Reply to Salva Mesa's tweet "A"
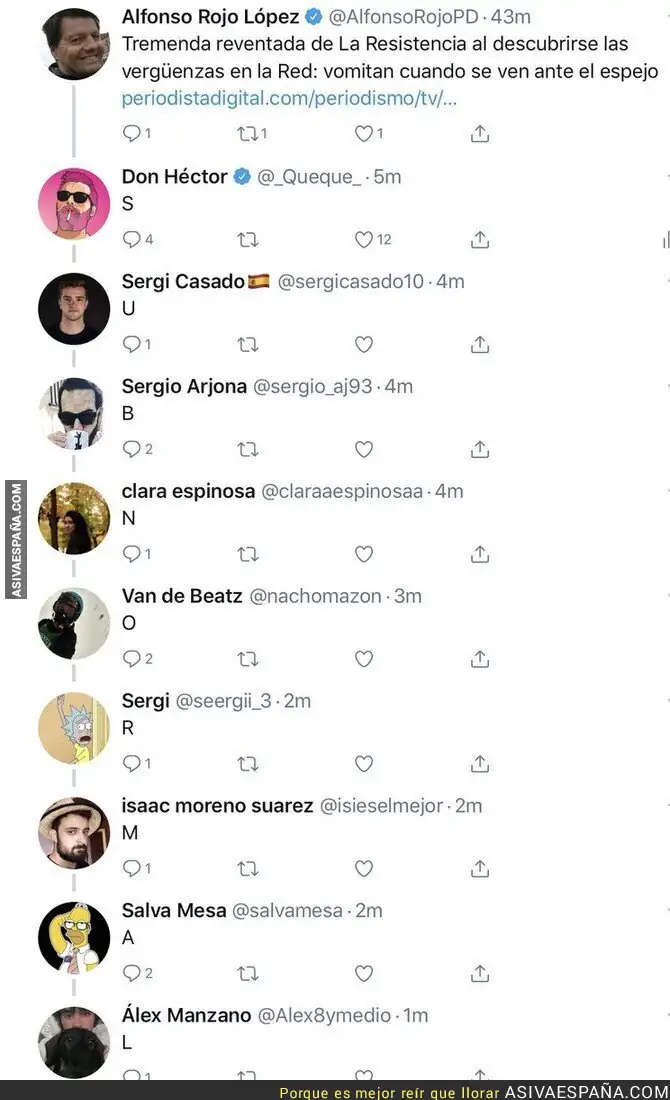670x1100 pixels. (x=131, y=973)
